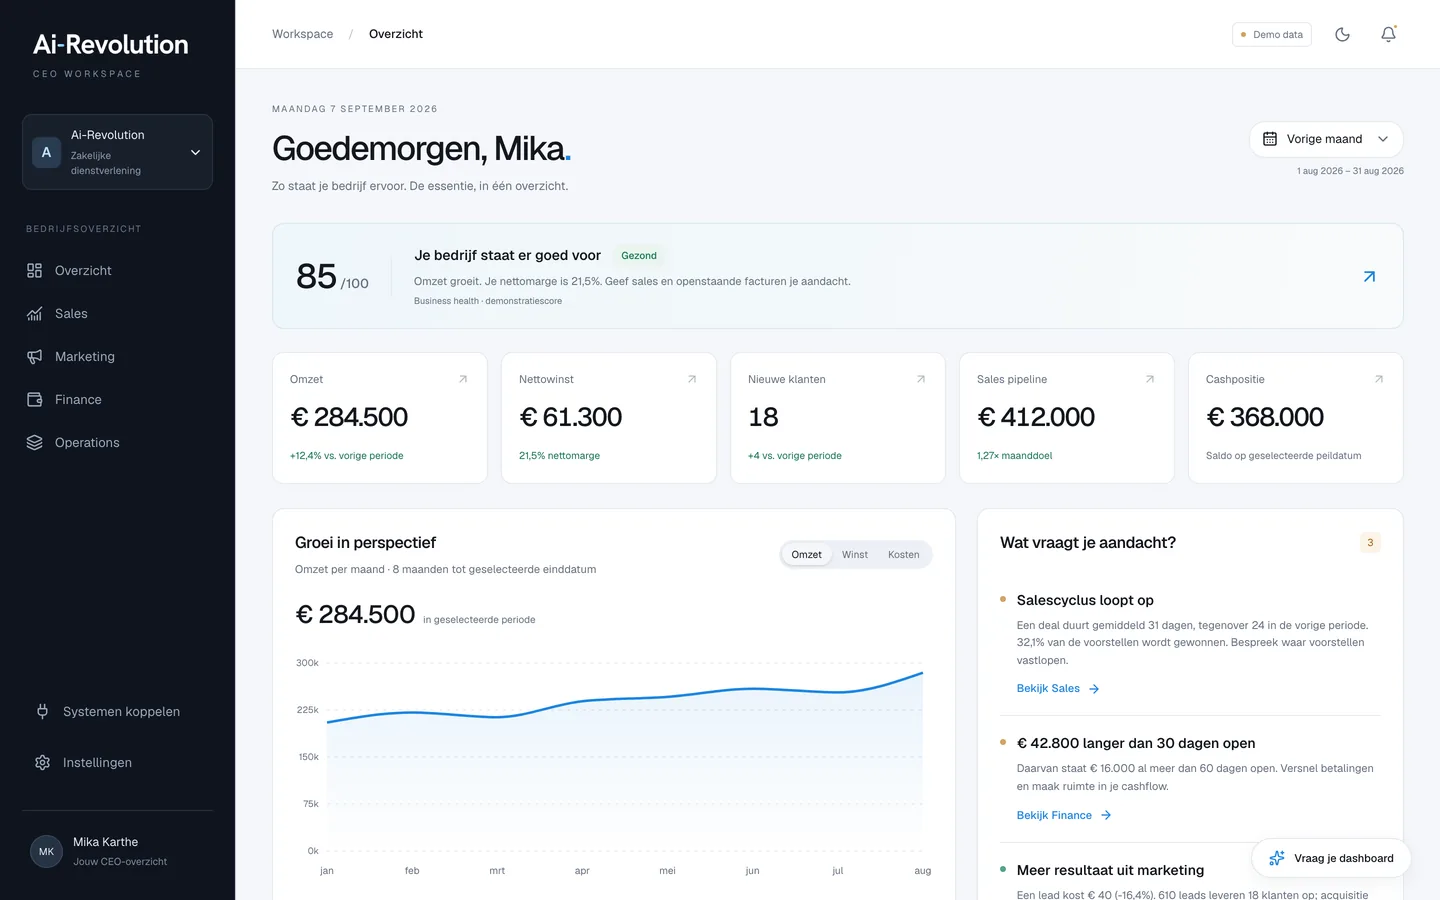This screenshot has height=900, width=1440.
Task: Click the 300k label on the chart axis
Action: 307,663
